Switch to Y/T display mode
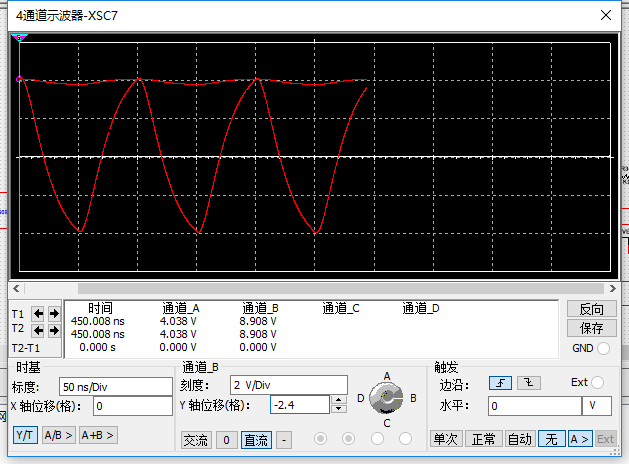The height and width of the screenshot is (464, 629). [x=25, y=435]
